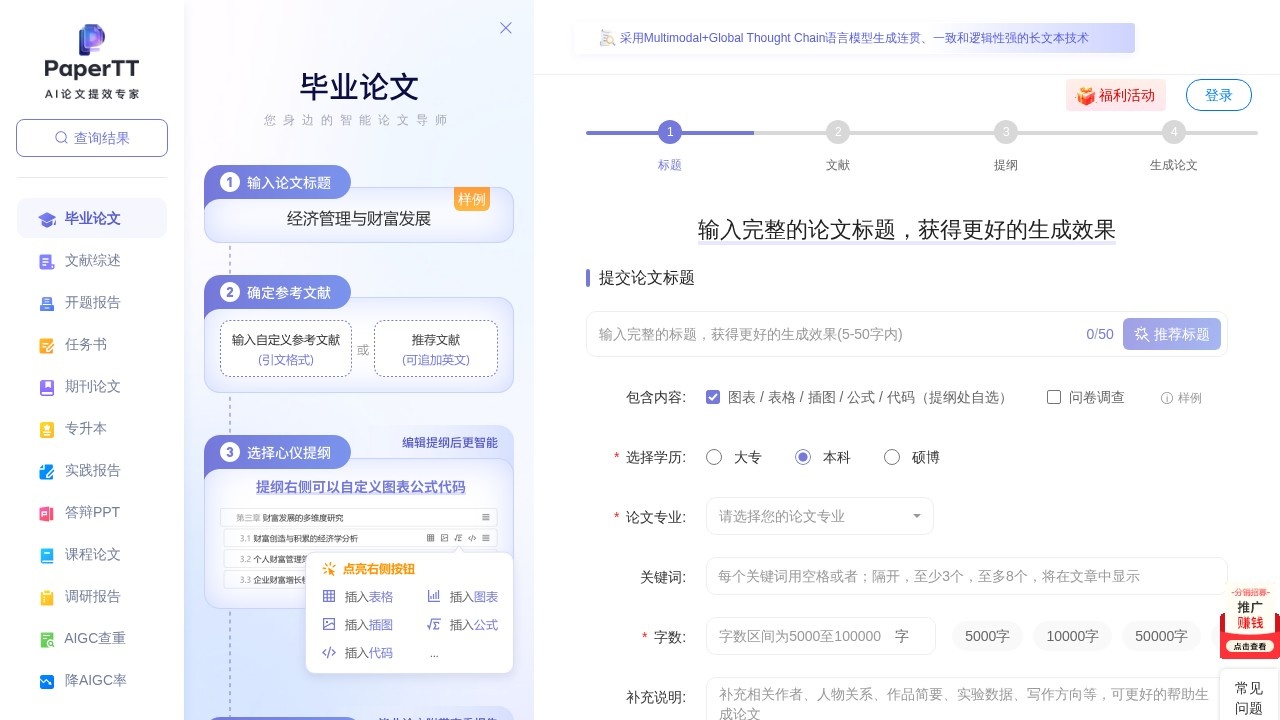Select the 10000字 word count preset
Viewport: 1280px width, 720px height.
pyautogui.click(x=1072, y=636)
